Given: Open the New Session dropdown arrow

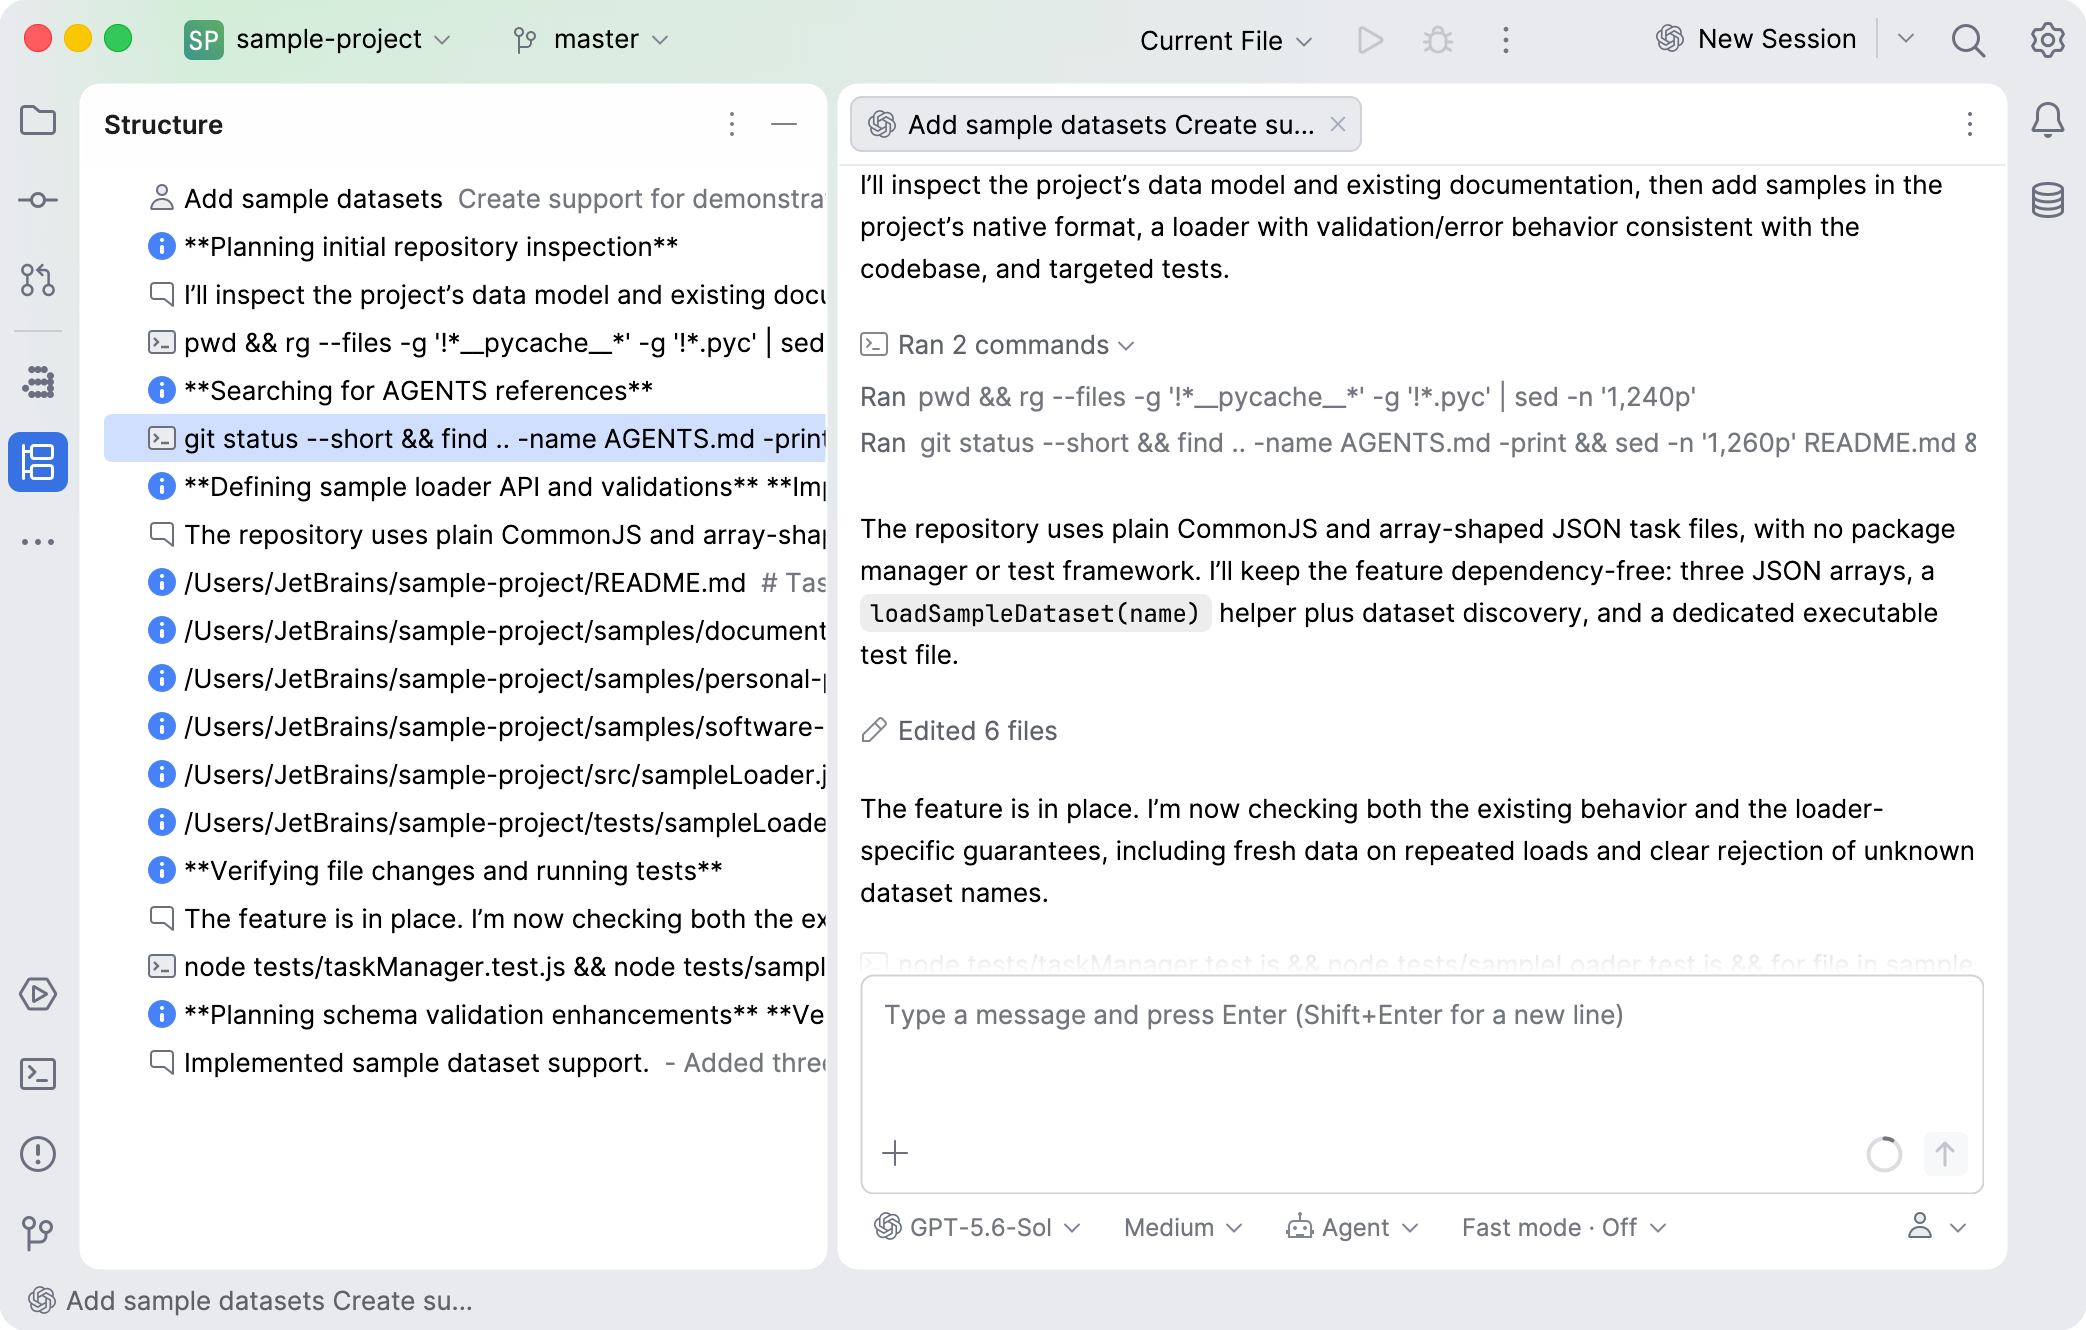Looking at the screenshot, I should (1905, 39).
